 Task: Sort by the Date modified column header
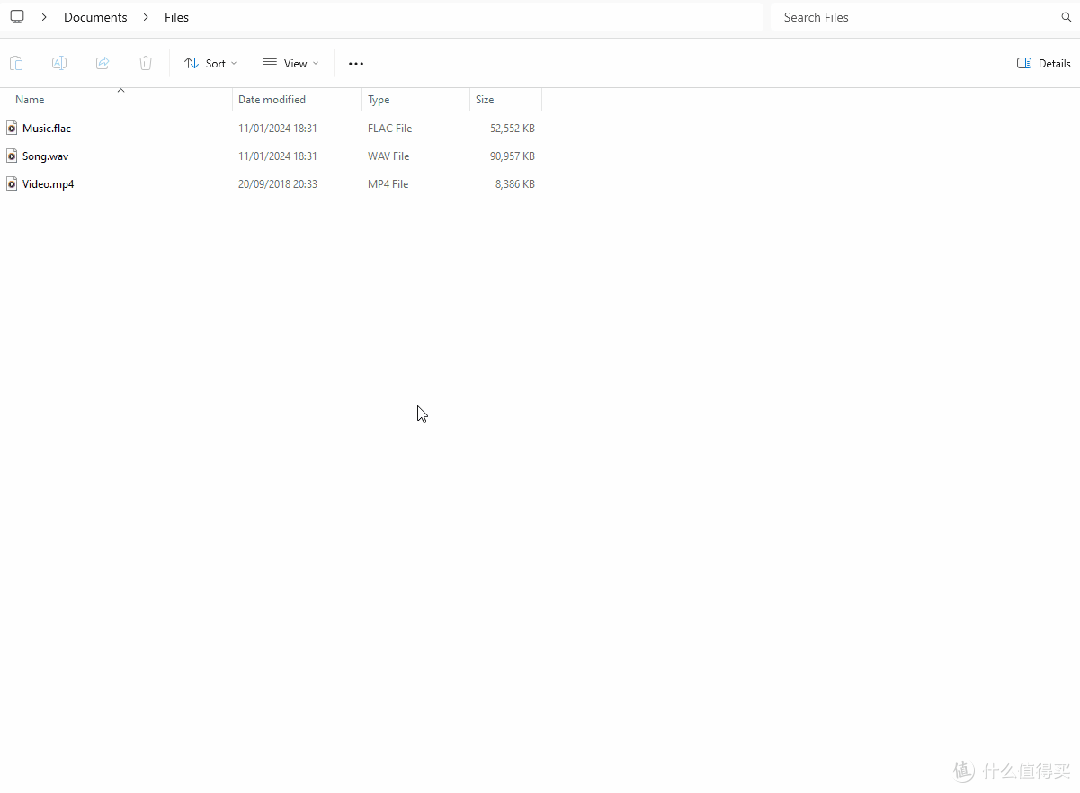click(297, 99)
